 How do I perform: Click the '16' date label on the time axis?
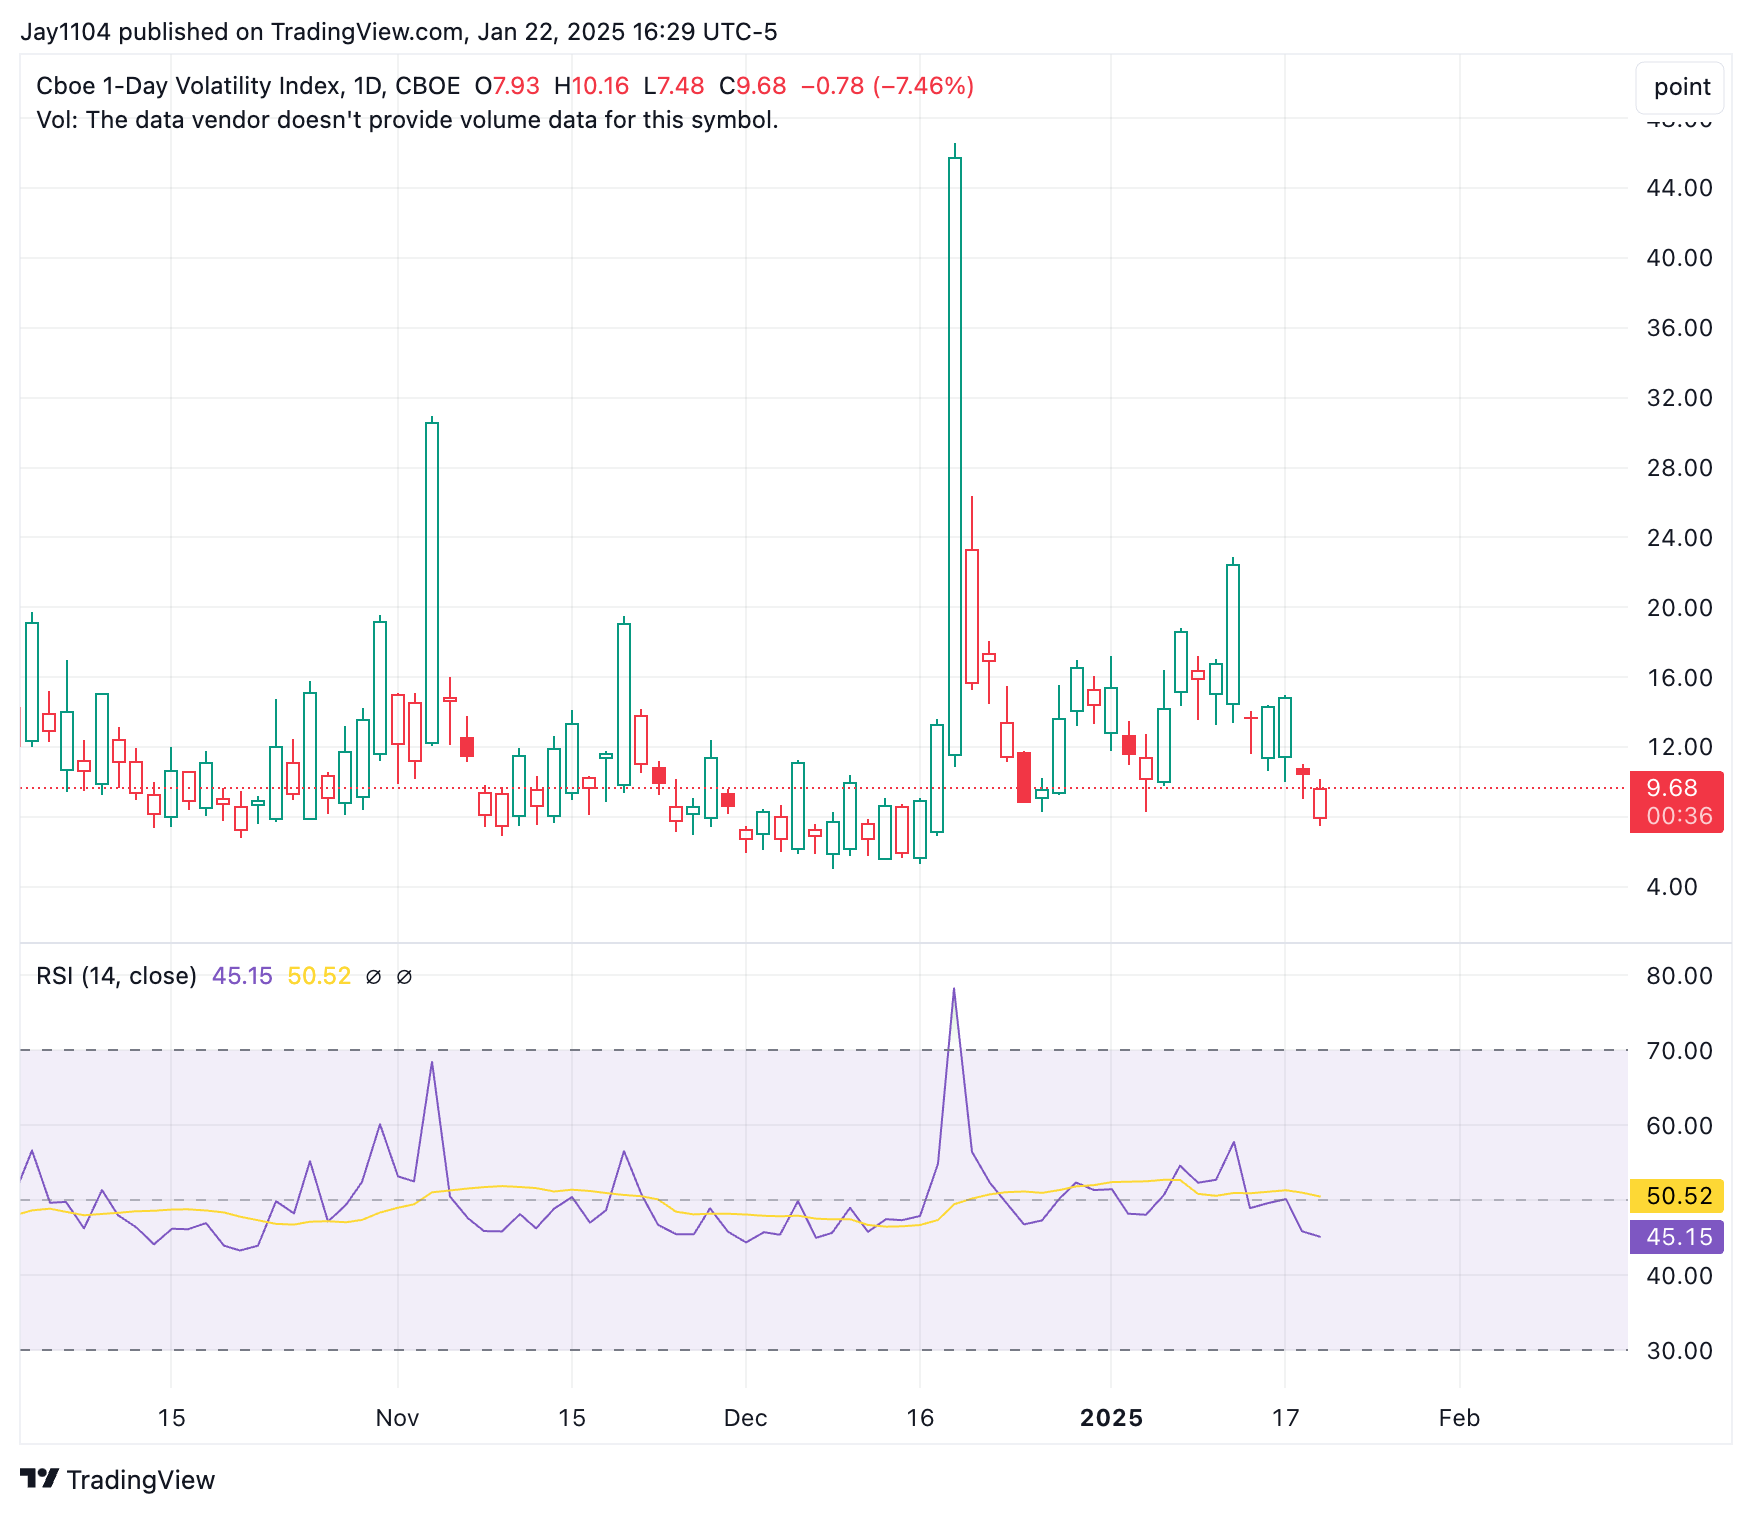coord(920,1417)
